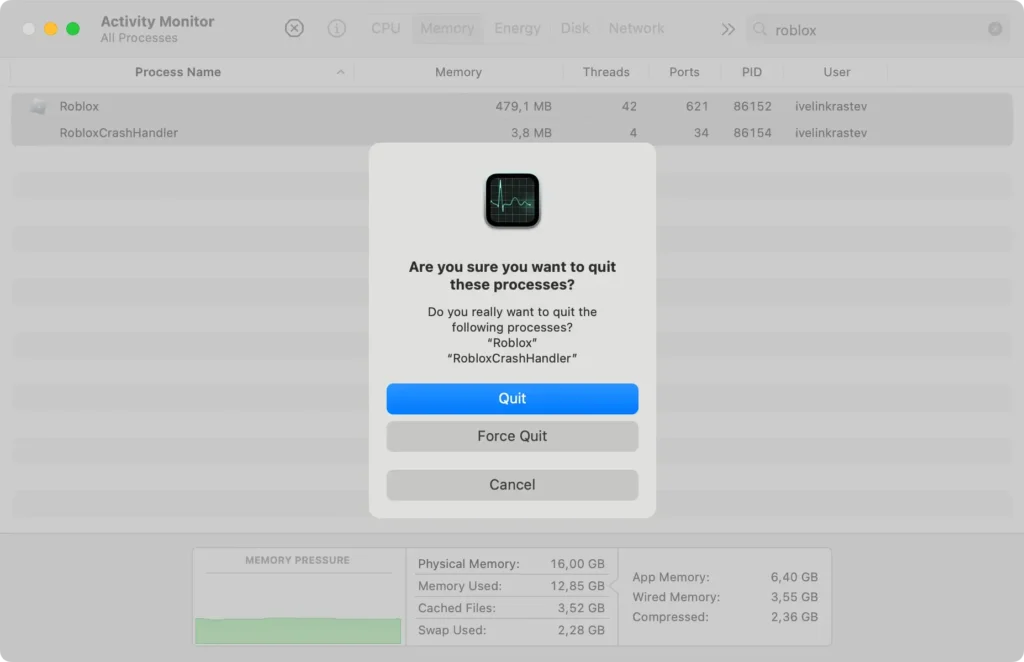Viewport: 1024px width, 662px height.
Task: Click the 3,8 MB memory value
Action: click(531, 133)
